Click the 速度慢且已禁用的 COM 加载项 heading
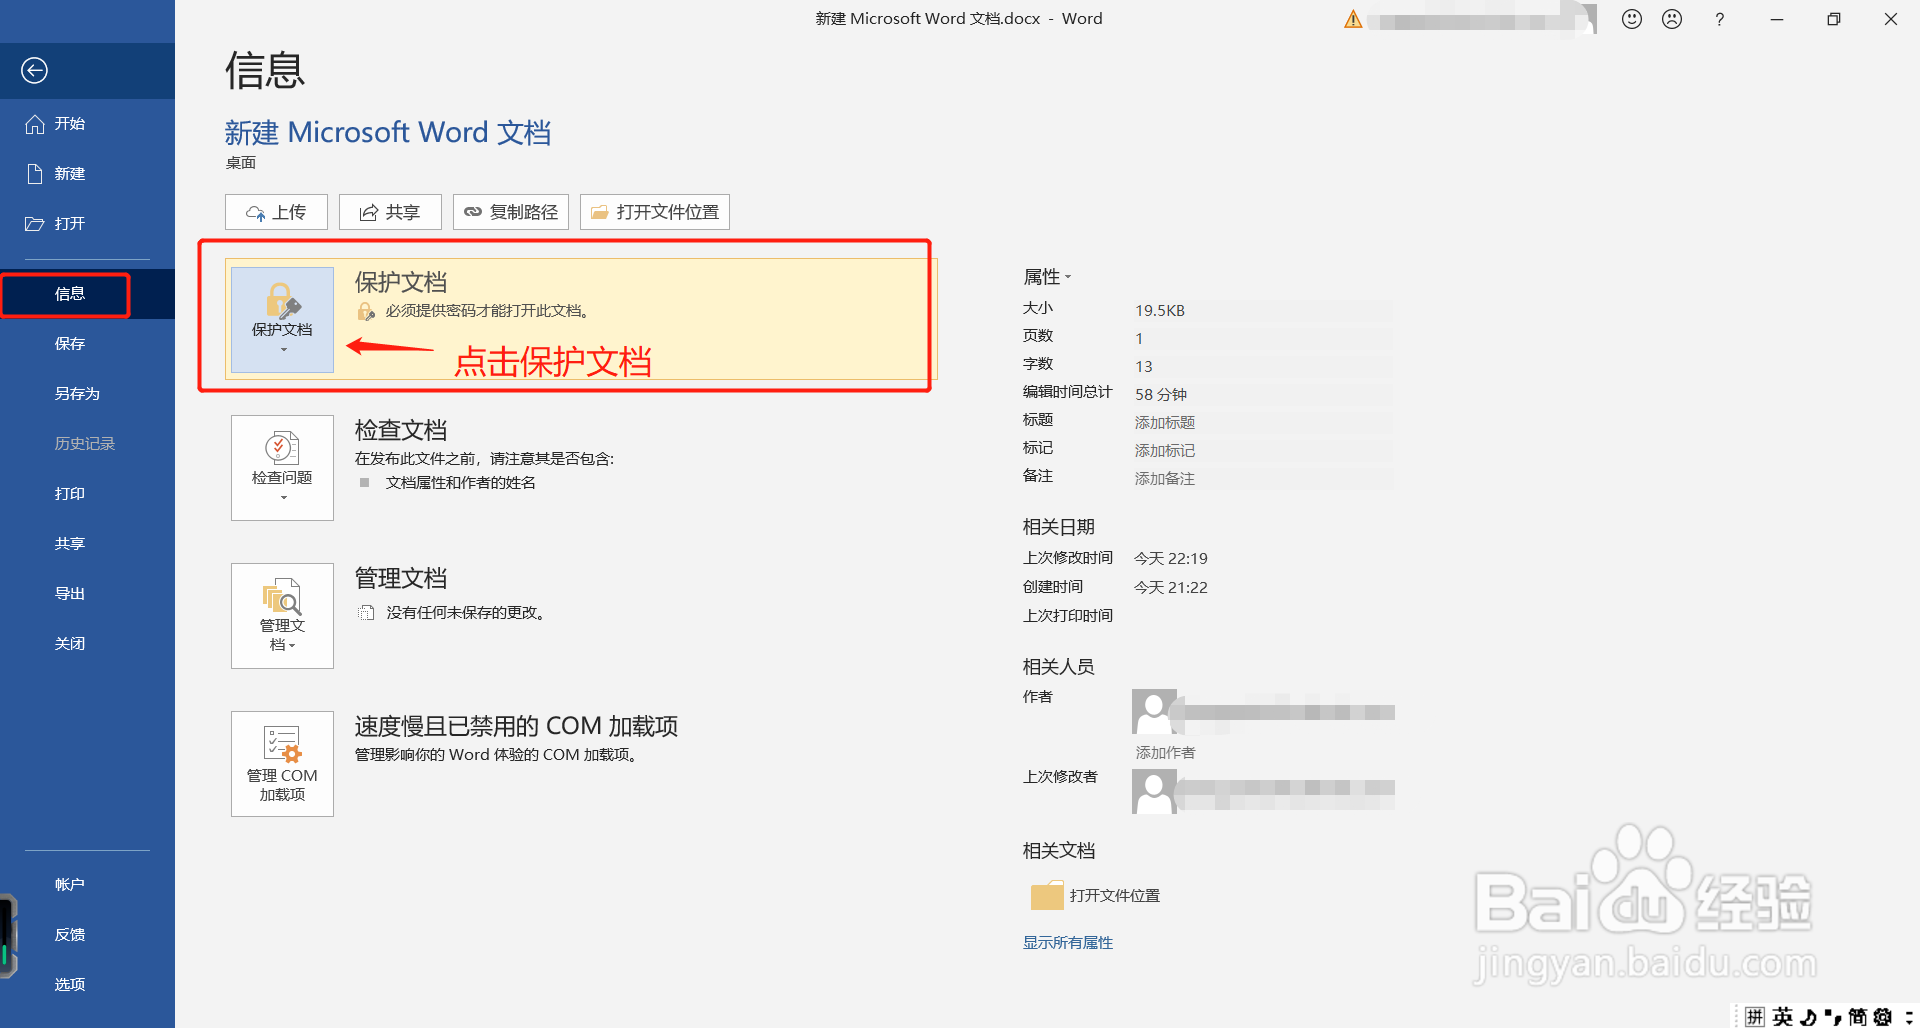1920x1028 pixels. (x=516, y=726)
